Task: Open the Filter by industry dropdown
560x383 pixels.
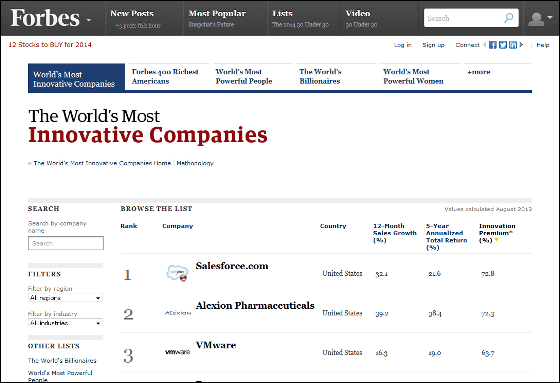Action: click(65, 323)
